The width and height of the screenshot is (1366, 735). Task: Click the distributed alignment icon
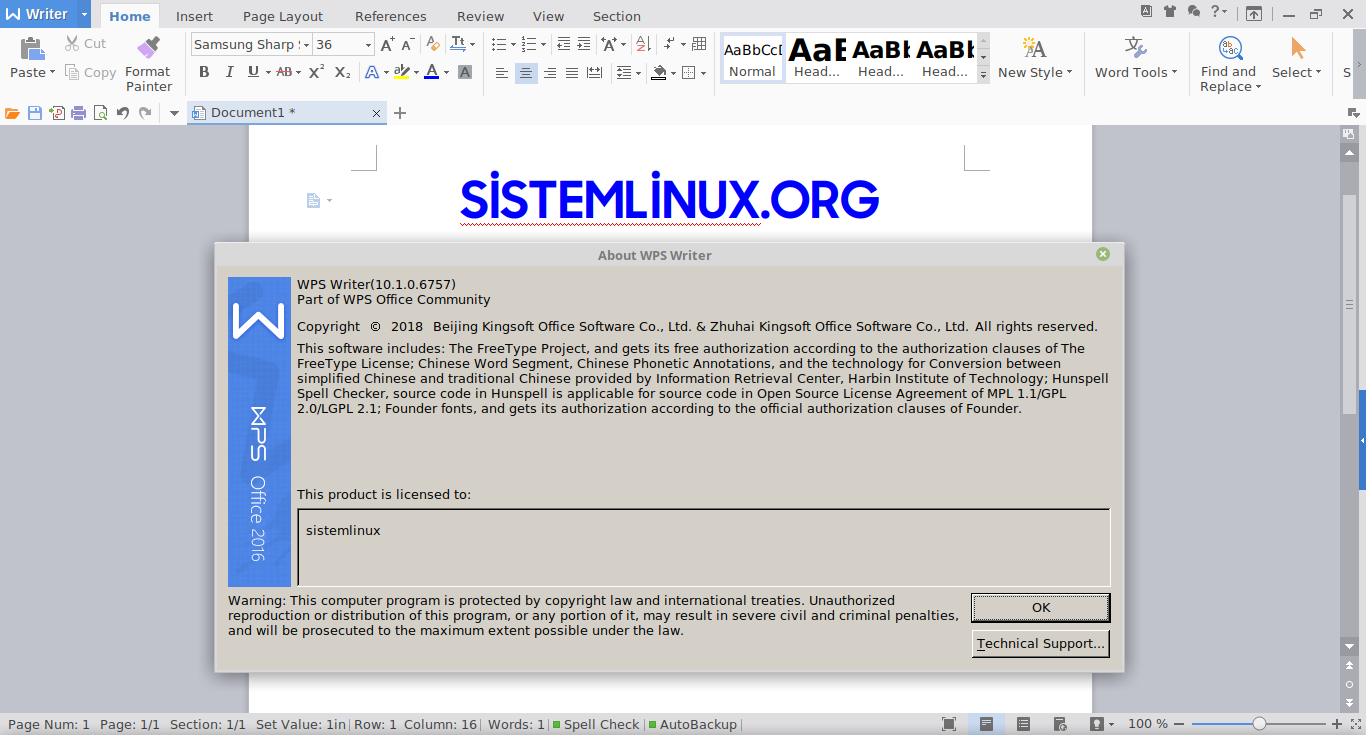[595, 73]
